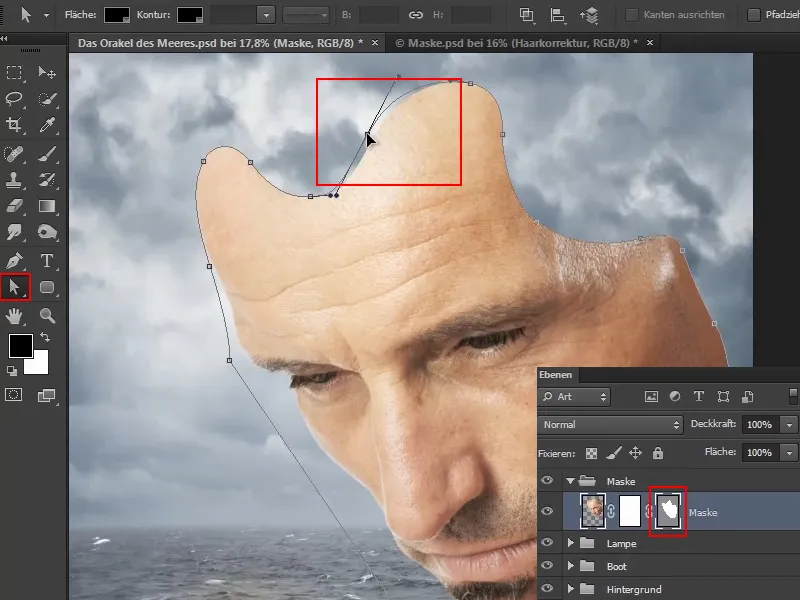Filter layers by pixel layers
This screenshot has height=600, width=800.
pos(651,396)
